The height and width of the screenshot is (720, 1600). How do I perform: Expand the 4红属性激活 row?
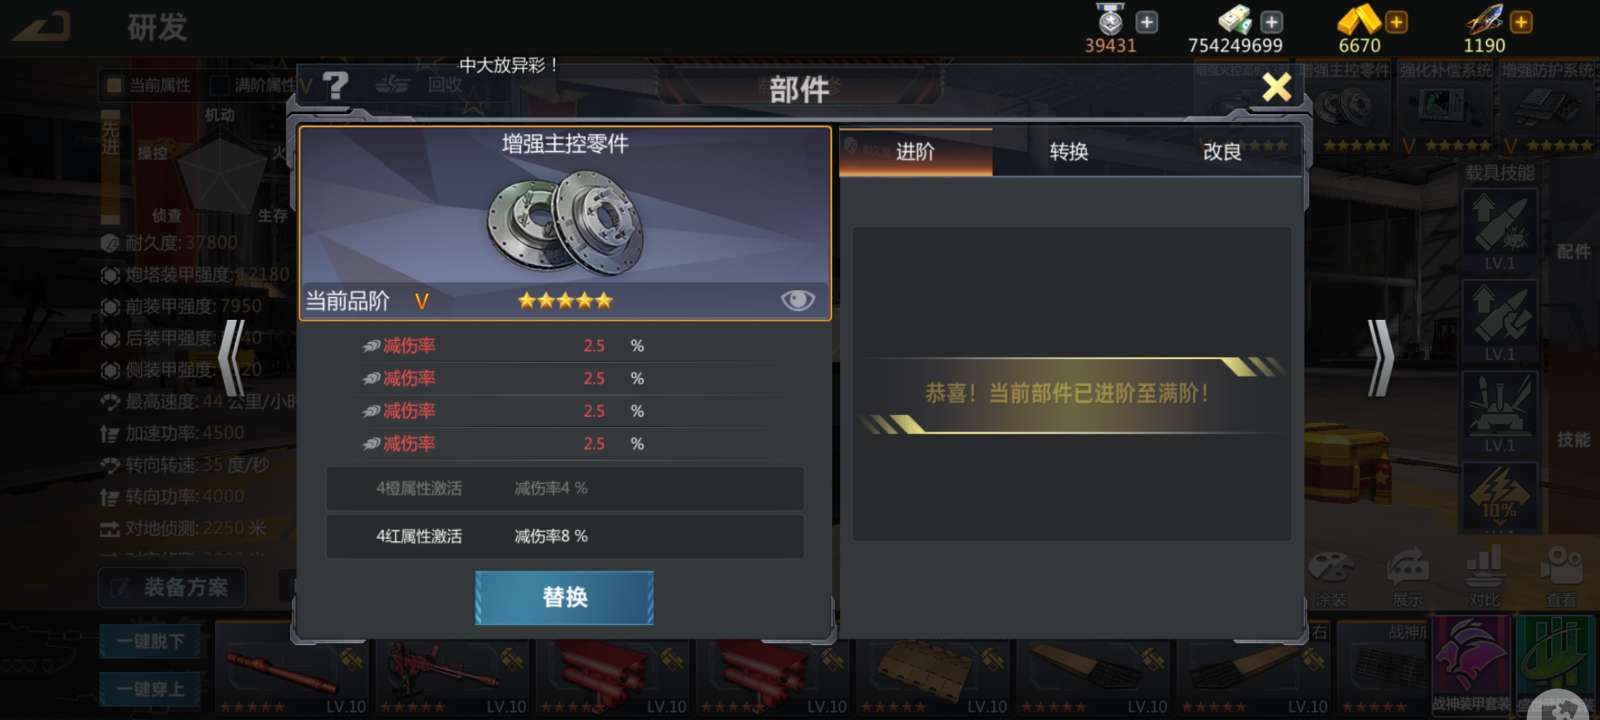coord(565,536)
